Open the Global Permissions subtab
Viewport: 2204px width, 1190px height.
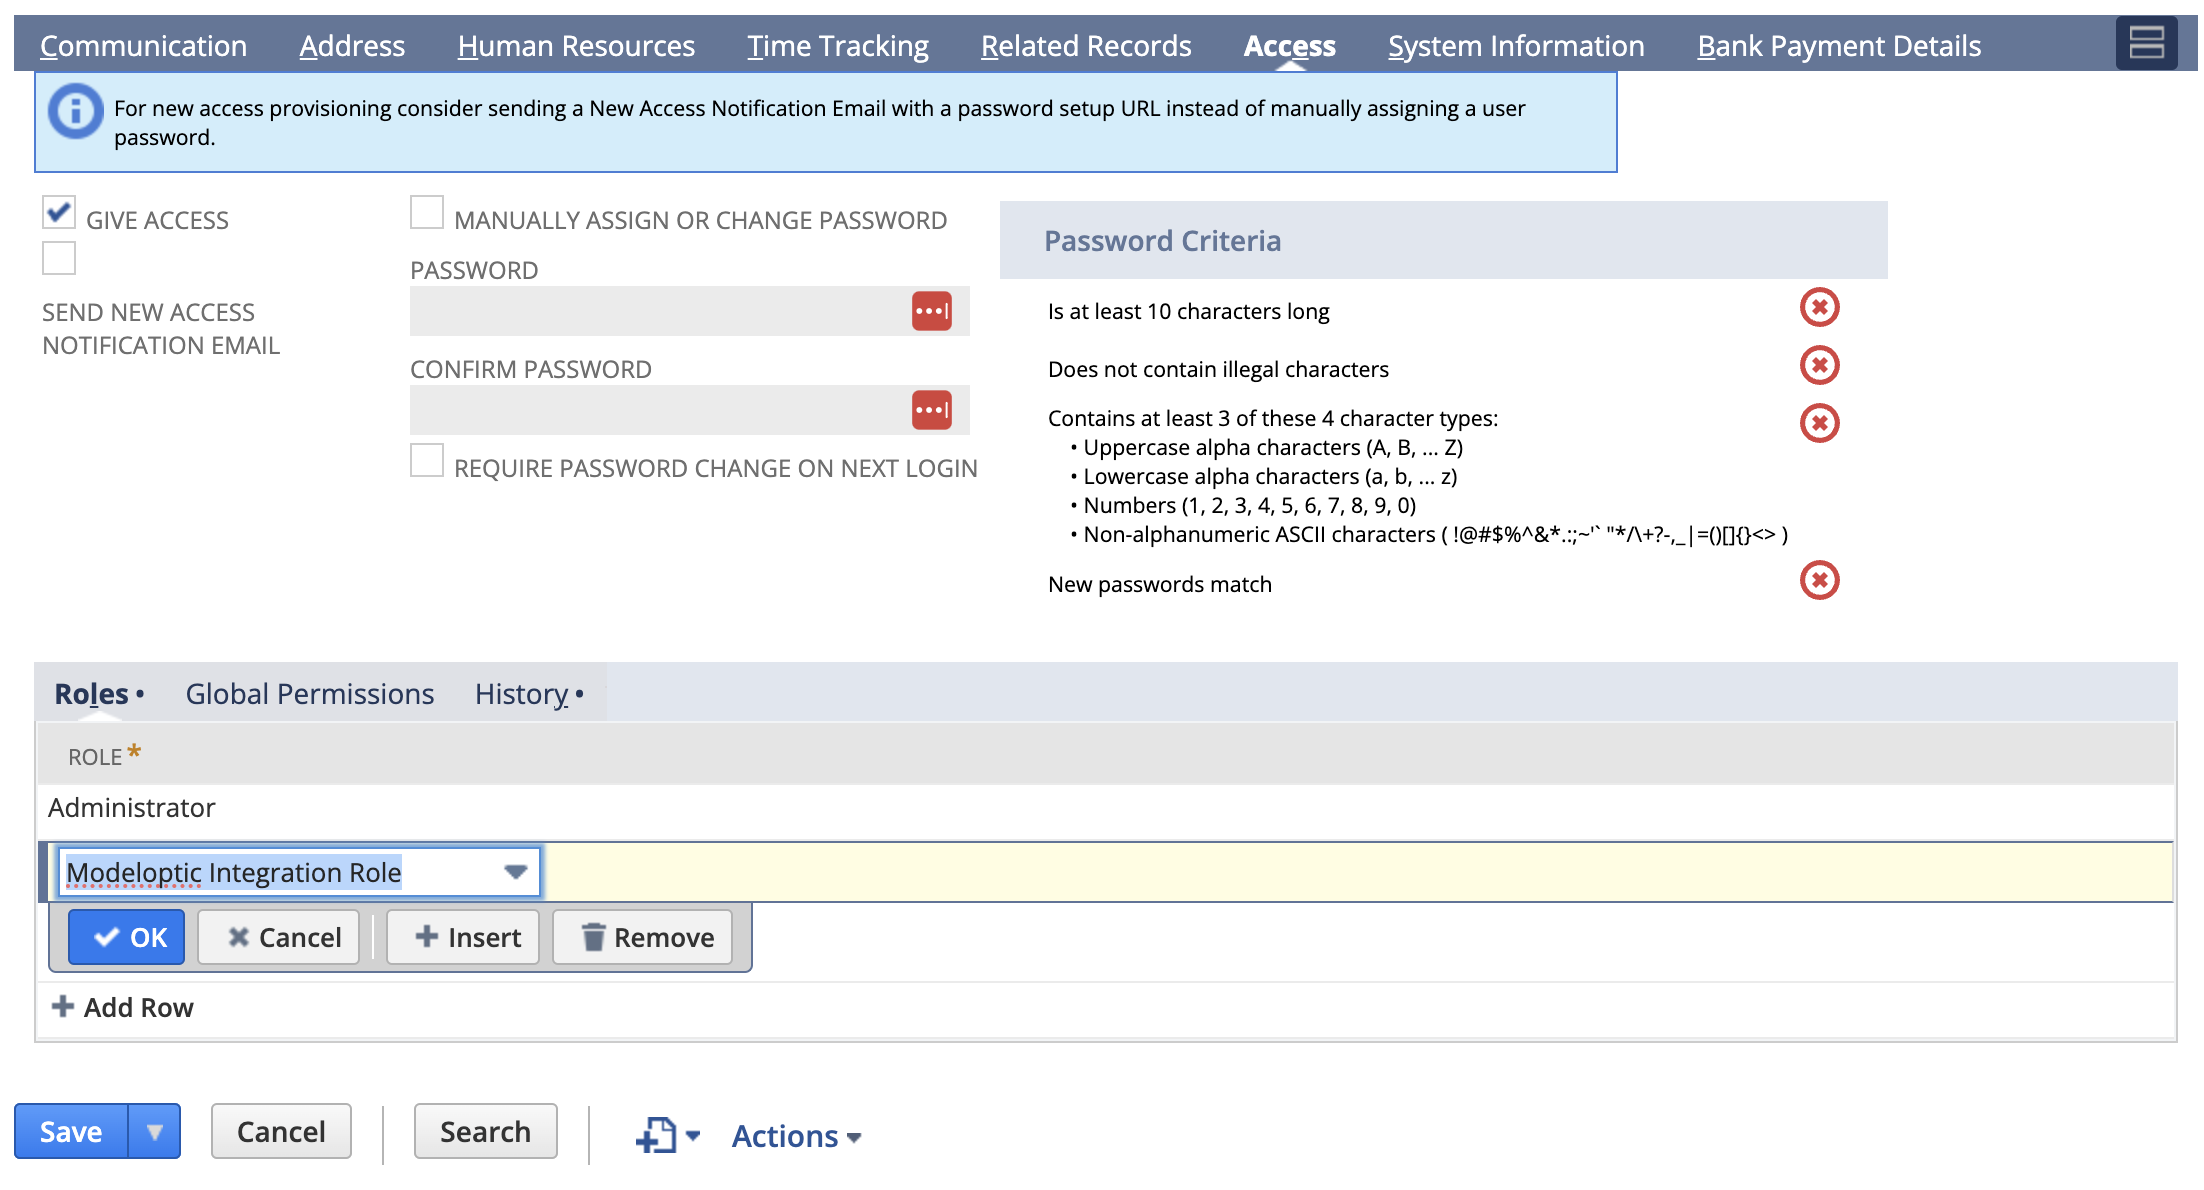(x=310, y=694)
